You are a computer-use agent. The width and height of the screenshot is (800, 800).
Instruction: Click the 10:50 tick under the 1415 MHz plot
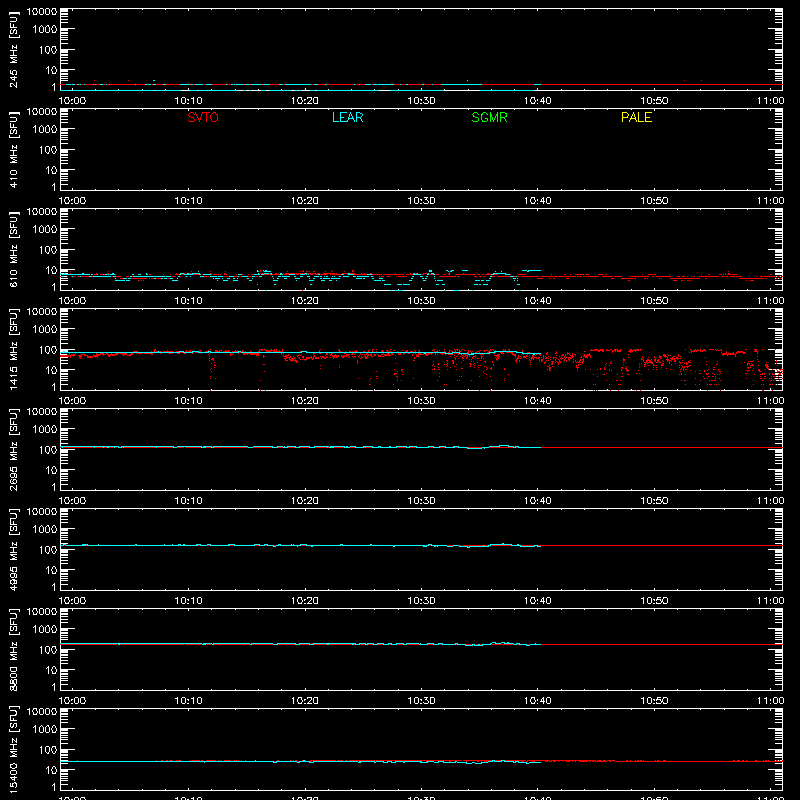point(654,401)
